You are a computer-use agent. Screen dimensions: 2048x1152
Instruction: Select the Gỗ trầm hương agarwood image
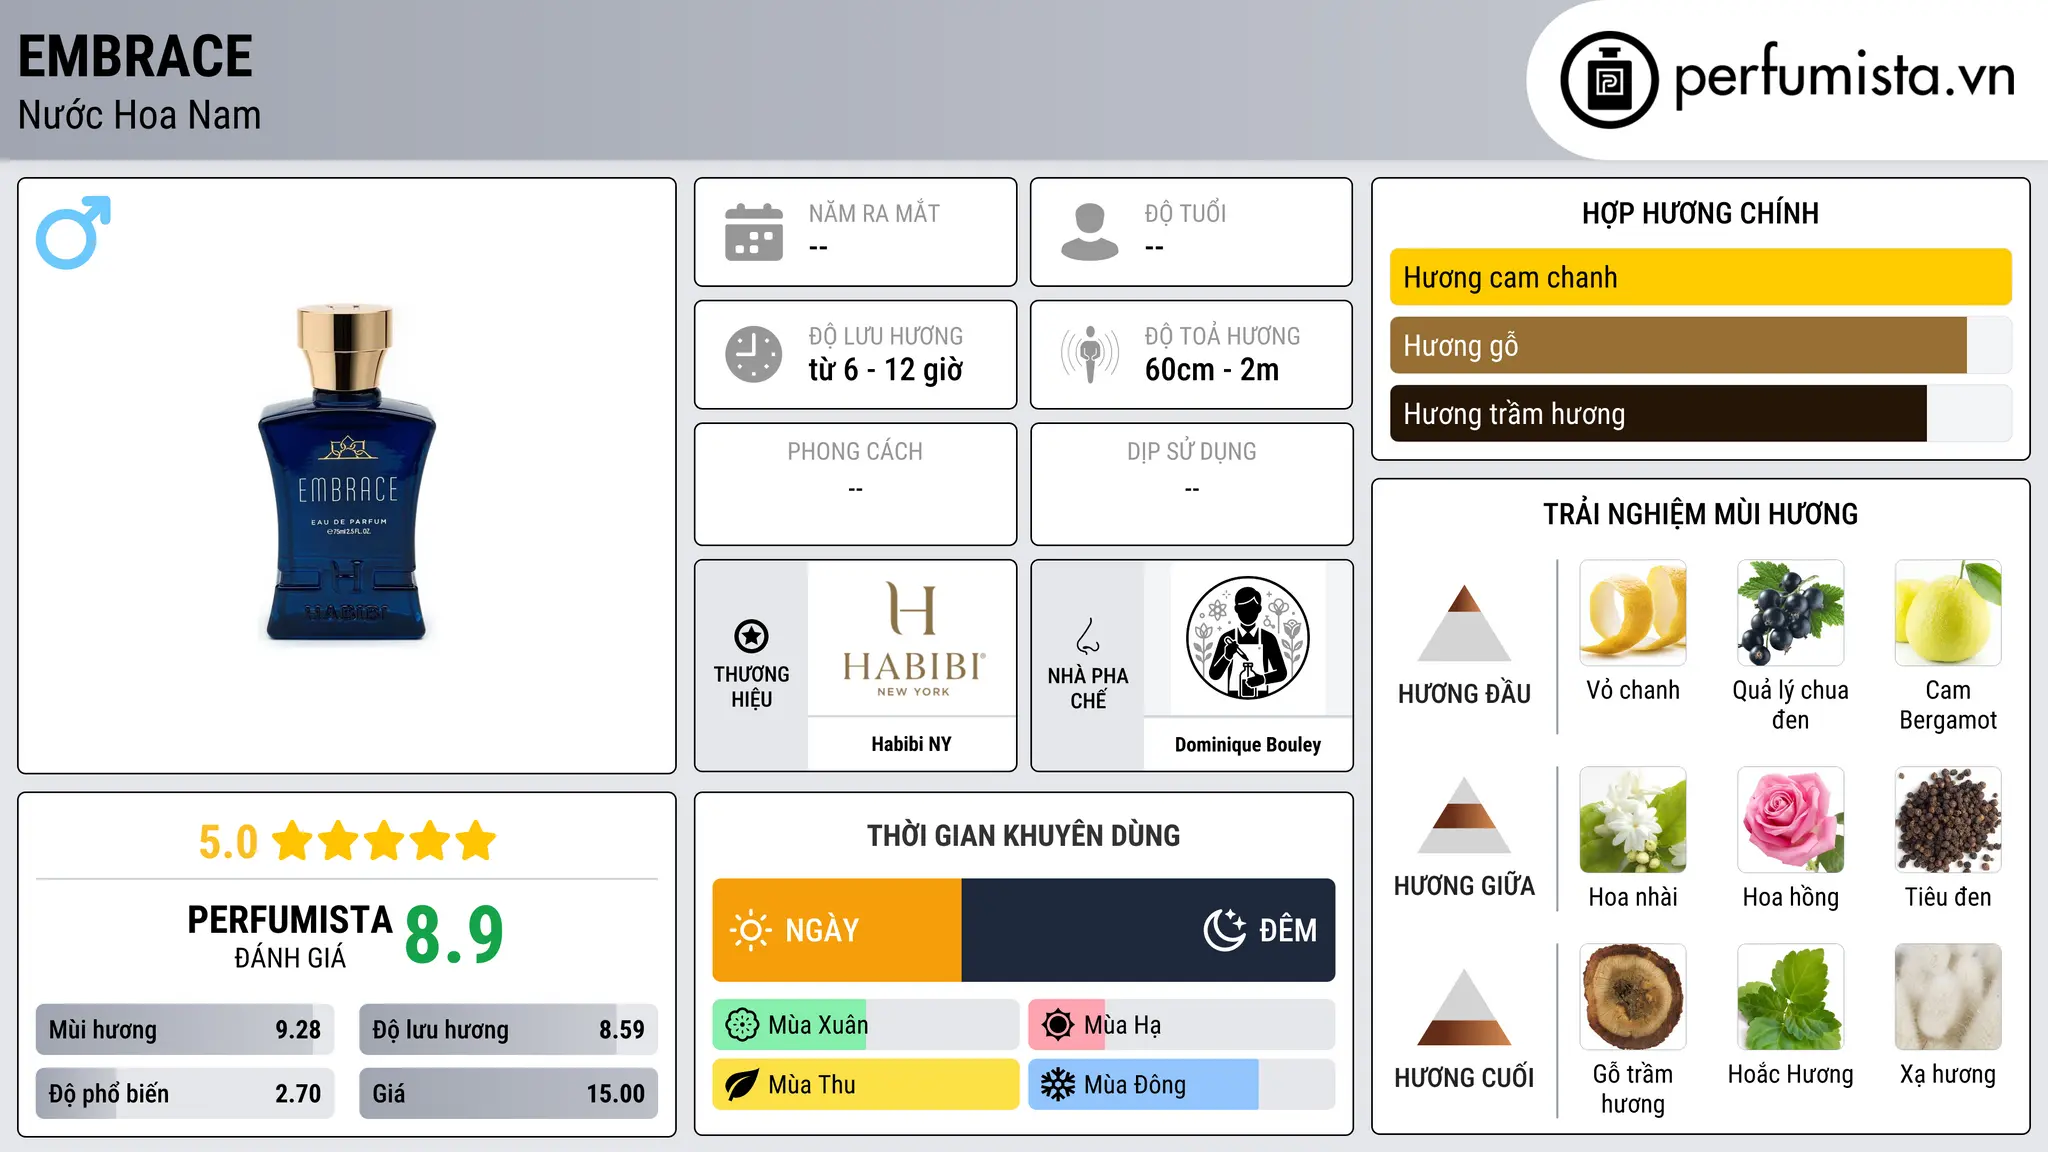point(1633,997)
